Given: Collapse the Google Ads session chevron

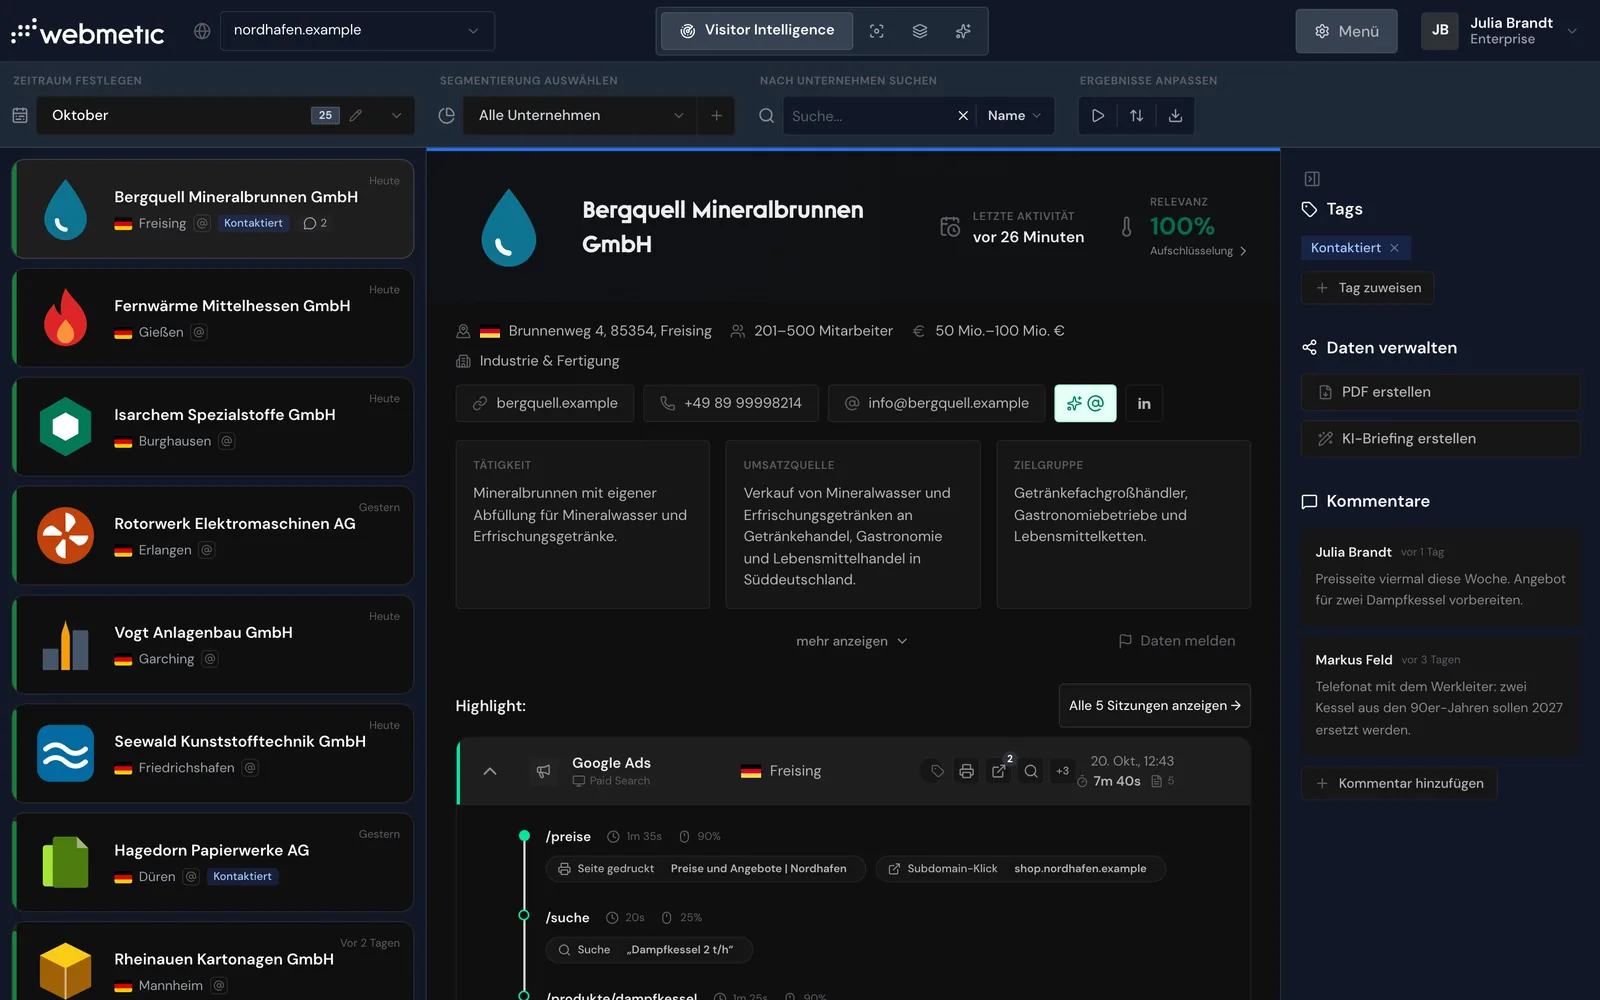Looking at the screenshot, I should click(x=490, y=771).
